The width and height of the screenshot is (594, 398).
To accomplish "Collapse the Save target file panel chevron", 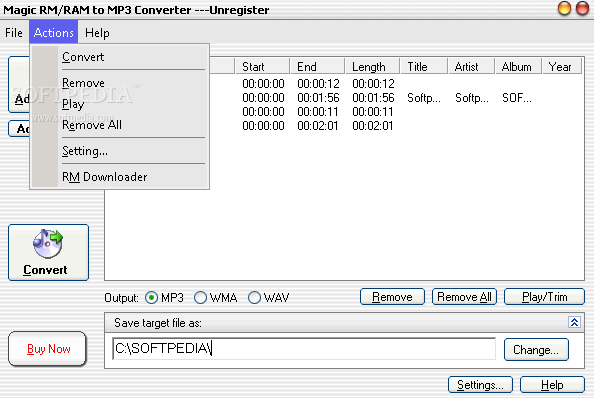I will click(x=574, y=322).
